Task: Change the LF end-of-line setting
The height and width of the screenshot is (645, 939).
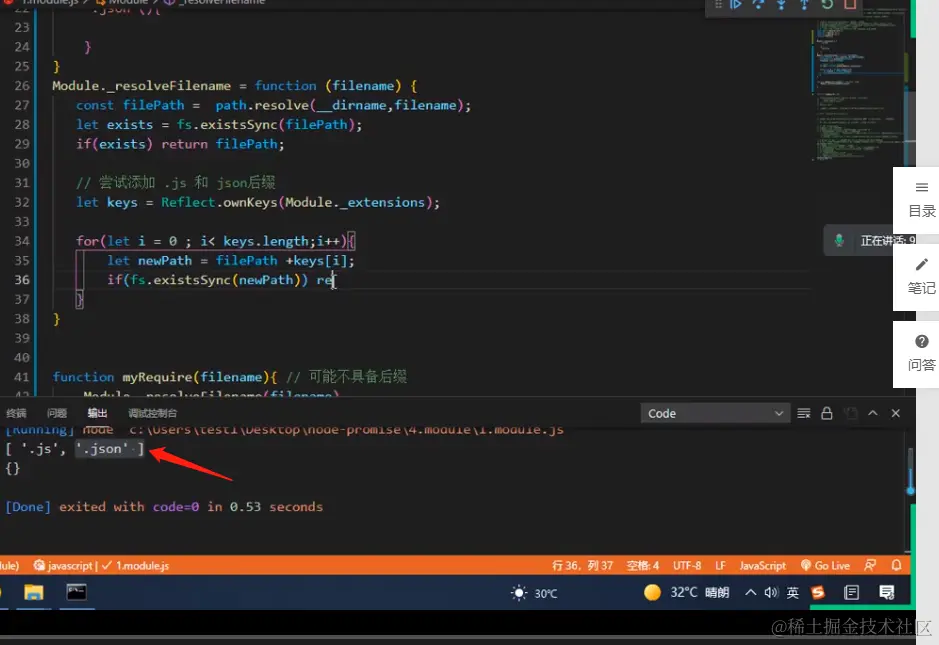Action: click(720, 565)
